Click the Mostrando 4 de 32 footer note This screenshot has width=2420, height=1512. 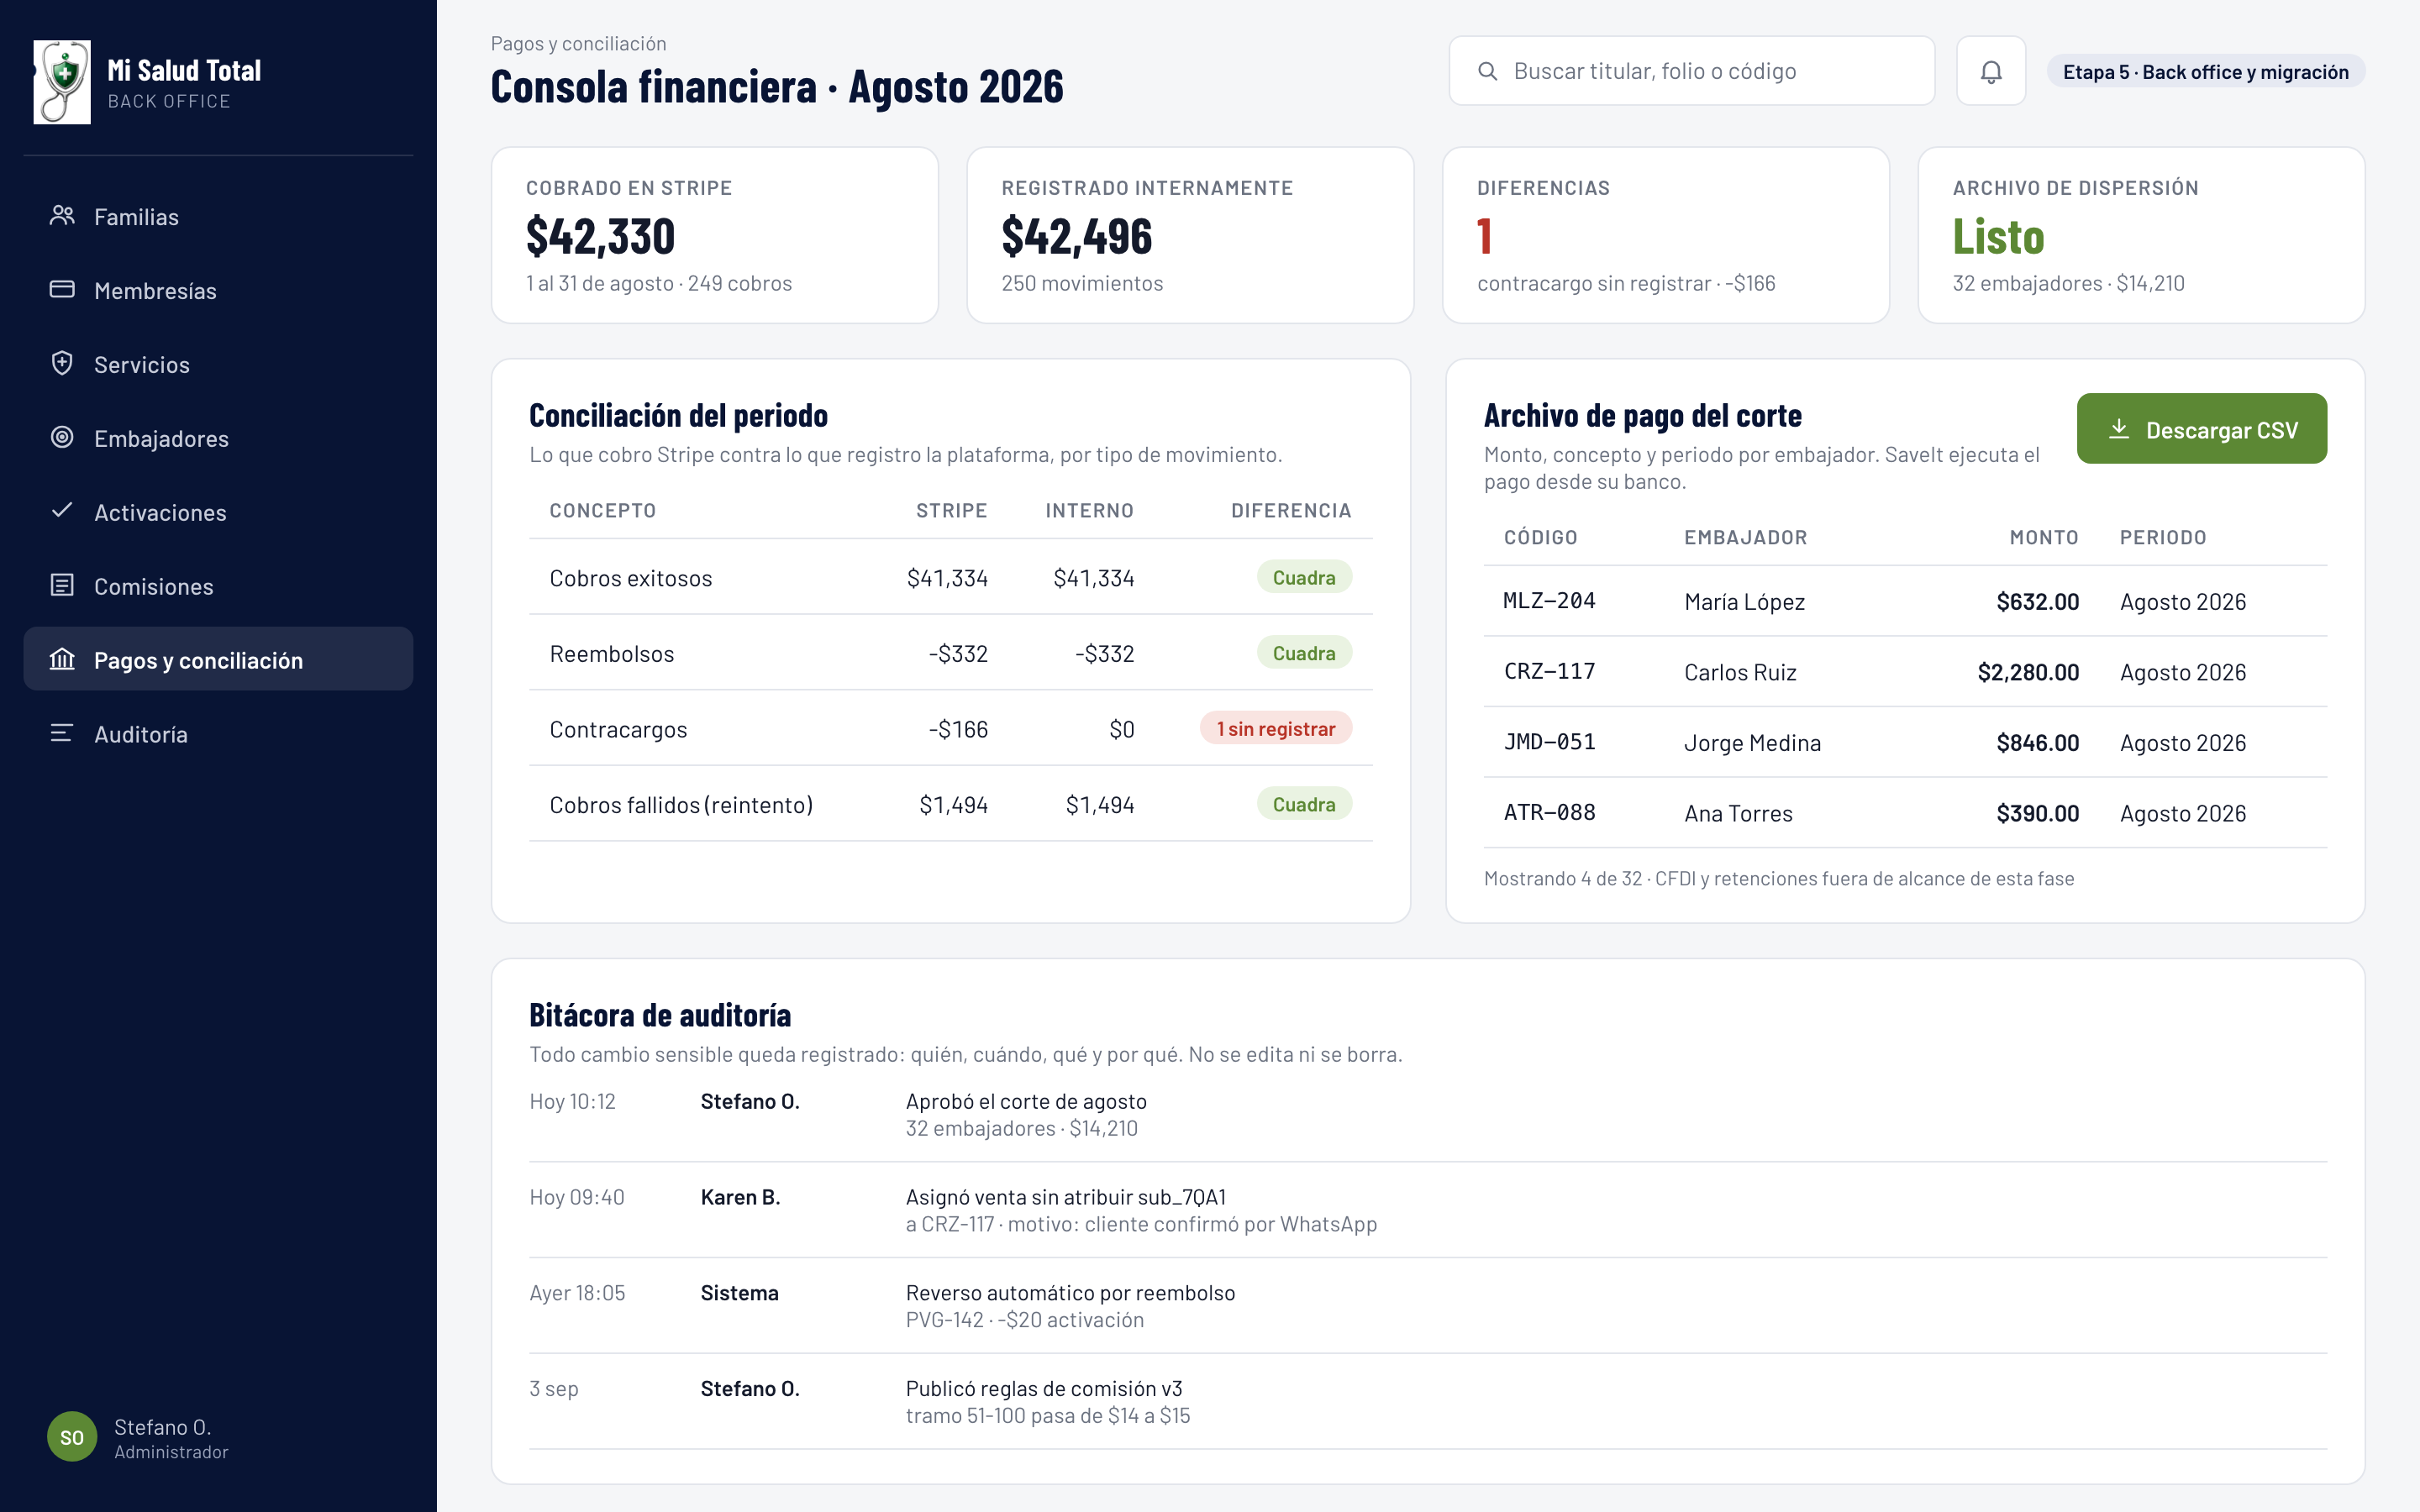coord(1779,879)
